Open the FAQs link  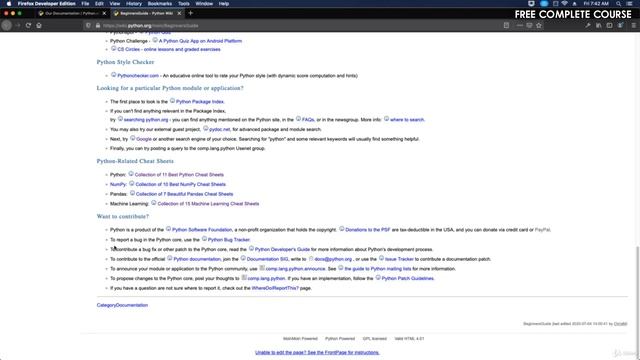click(308, 120)
